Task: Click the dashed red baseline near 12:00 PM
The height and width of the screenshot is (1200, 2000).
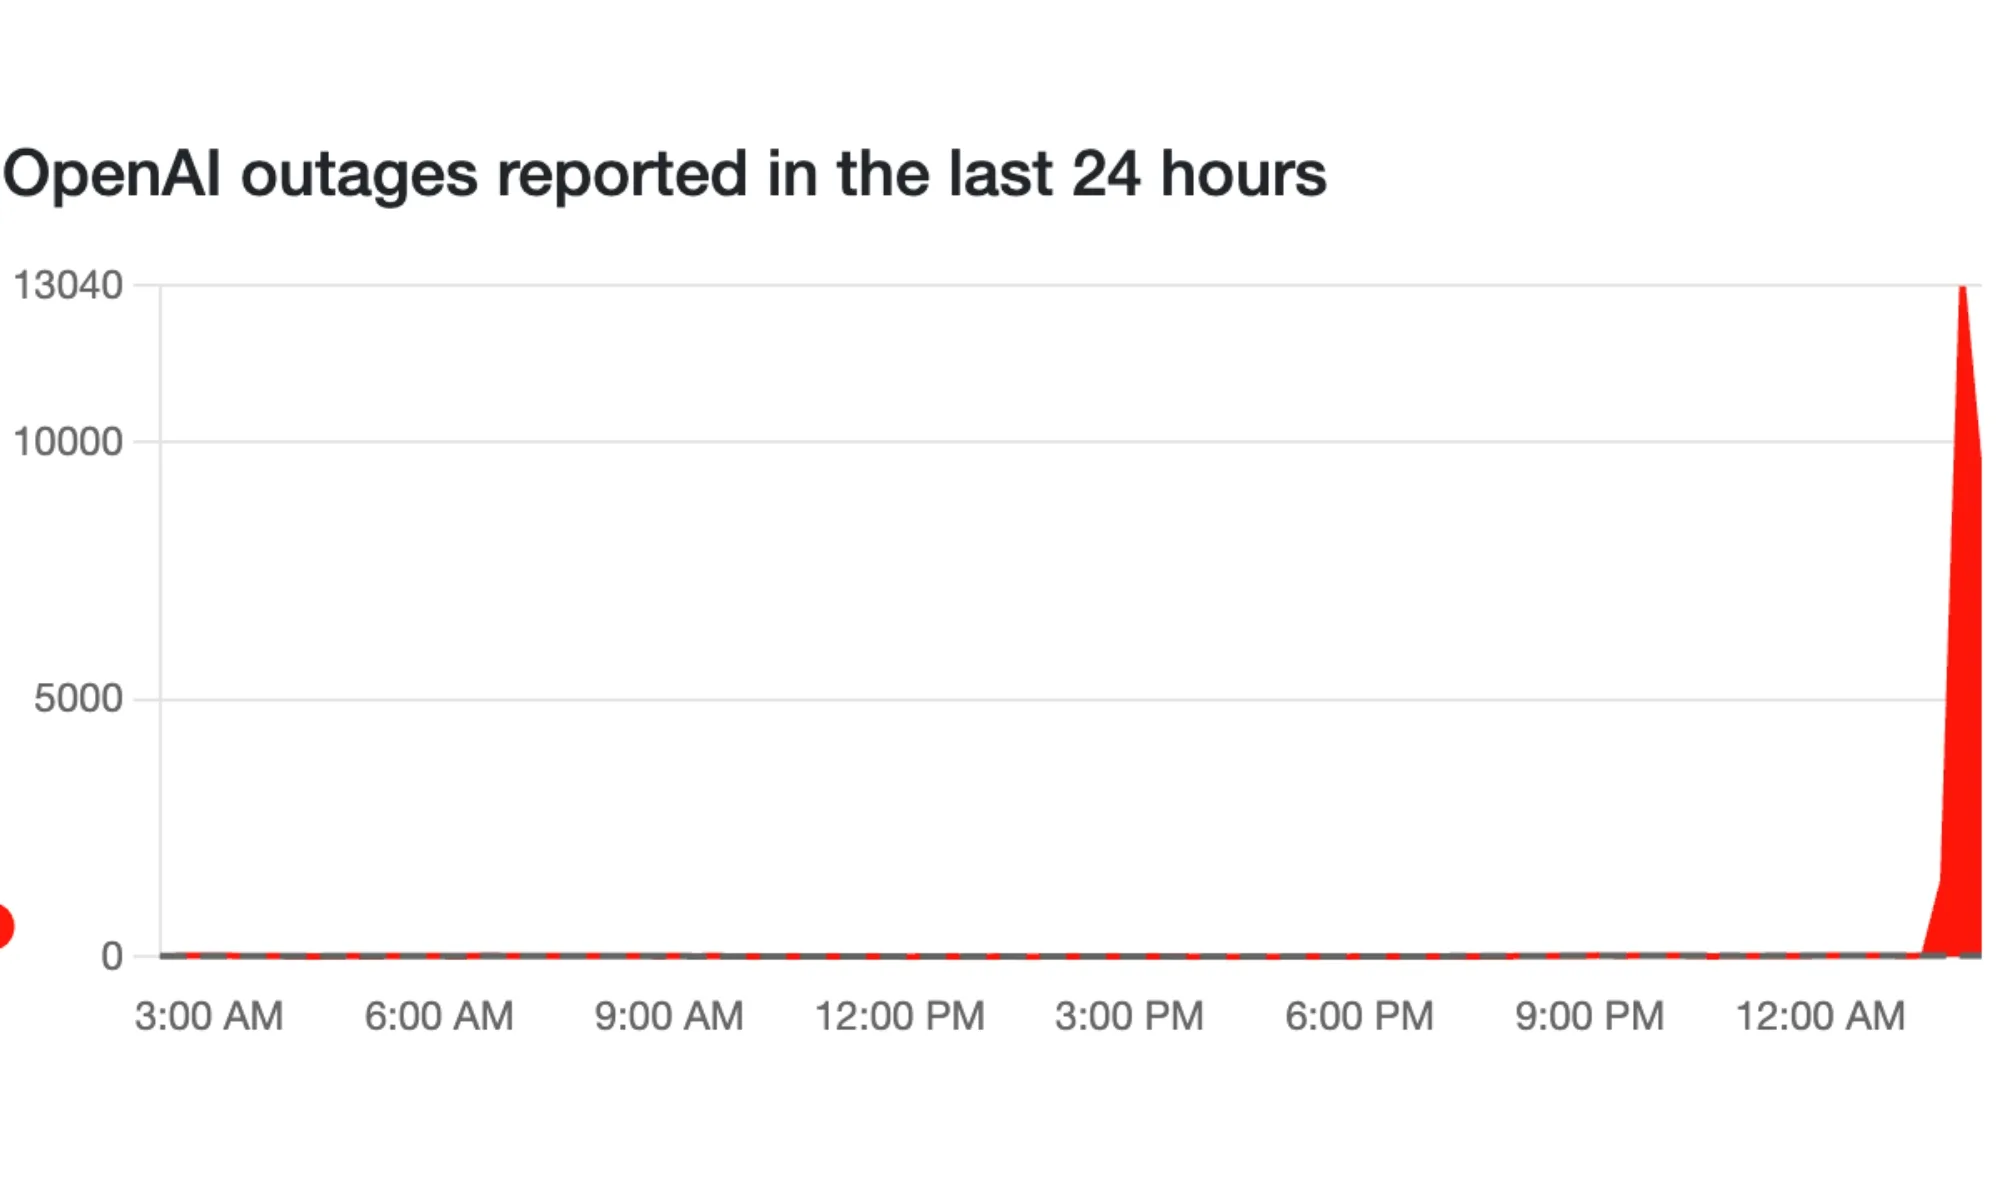Action: click(900, 956)
